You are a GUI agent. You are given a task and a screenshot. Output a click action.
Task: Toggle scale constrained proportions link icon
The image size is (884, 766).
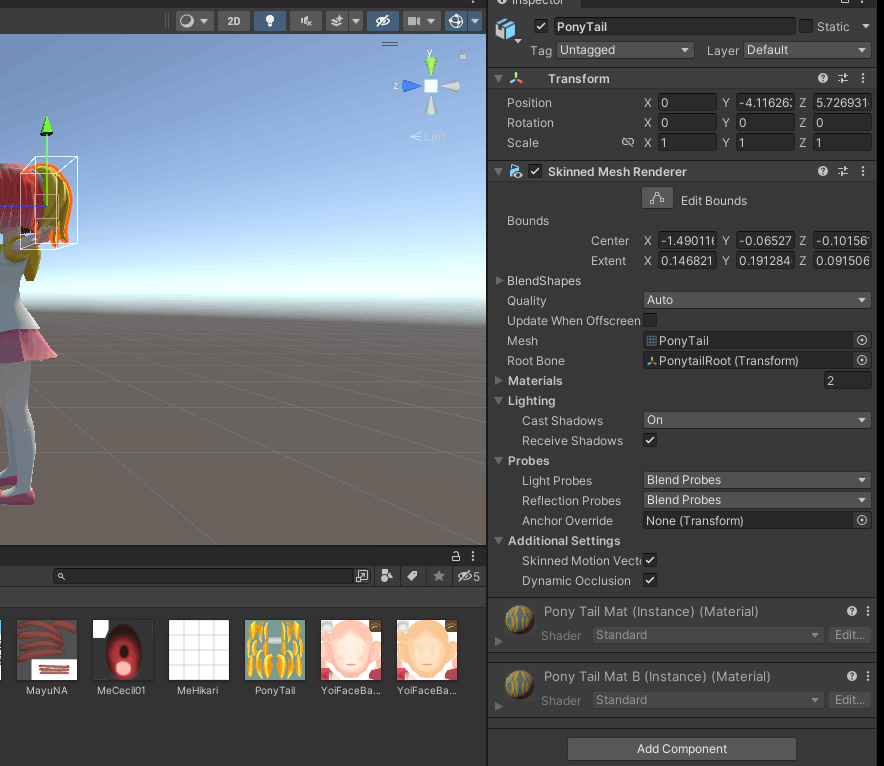[x=627, y=142]
